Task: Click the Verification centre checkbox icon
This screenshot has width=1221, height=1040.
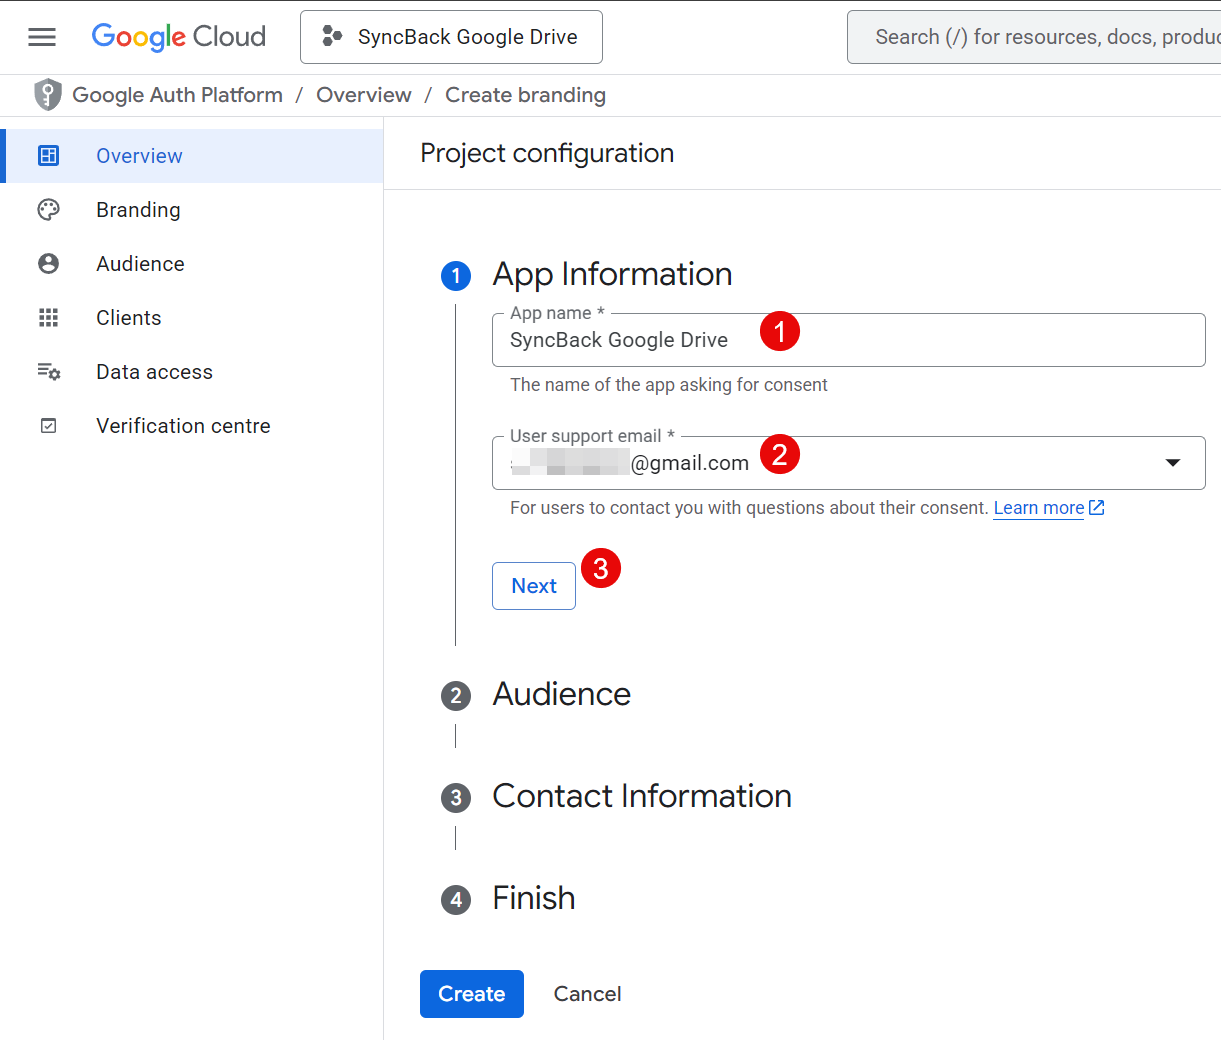Action: click(x=48, y=426)
